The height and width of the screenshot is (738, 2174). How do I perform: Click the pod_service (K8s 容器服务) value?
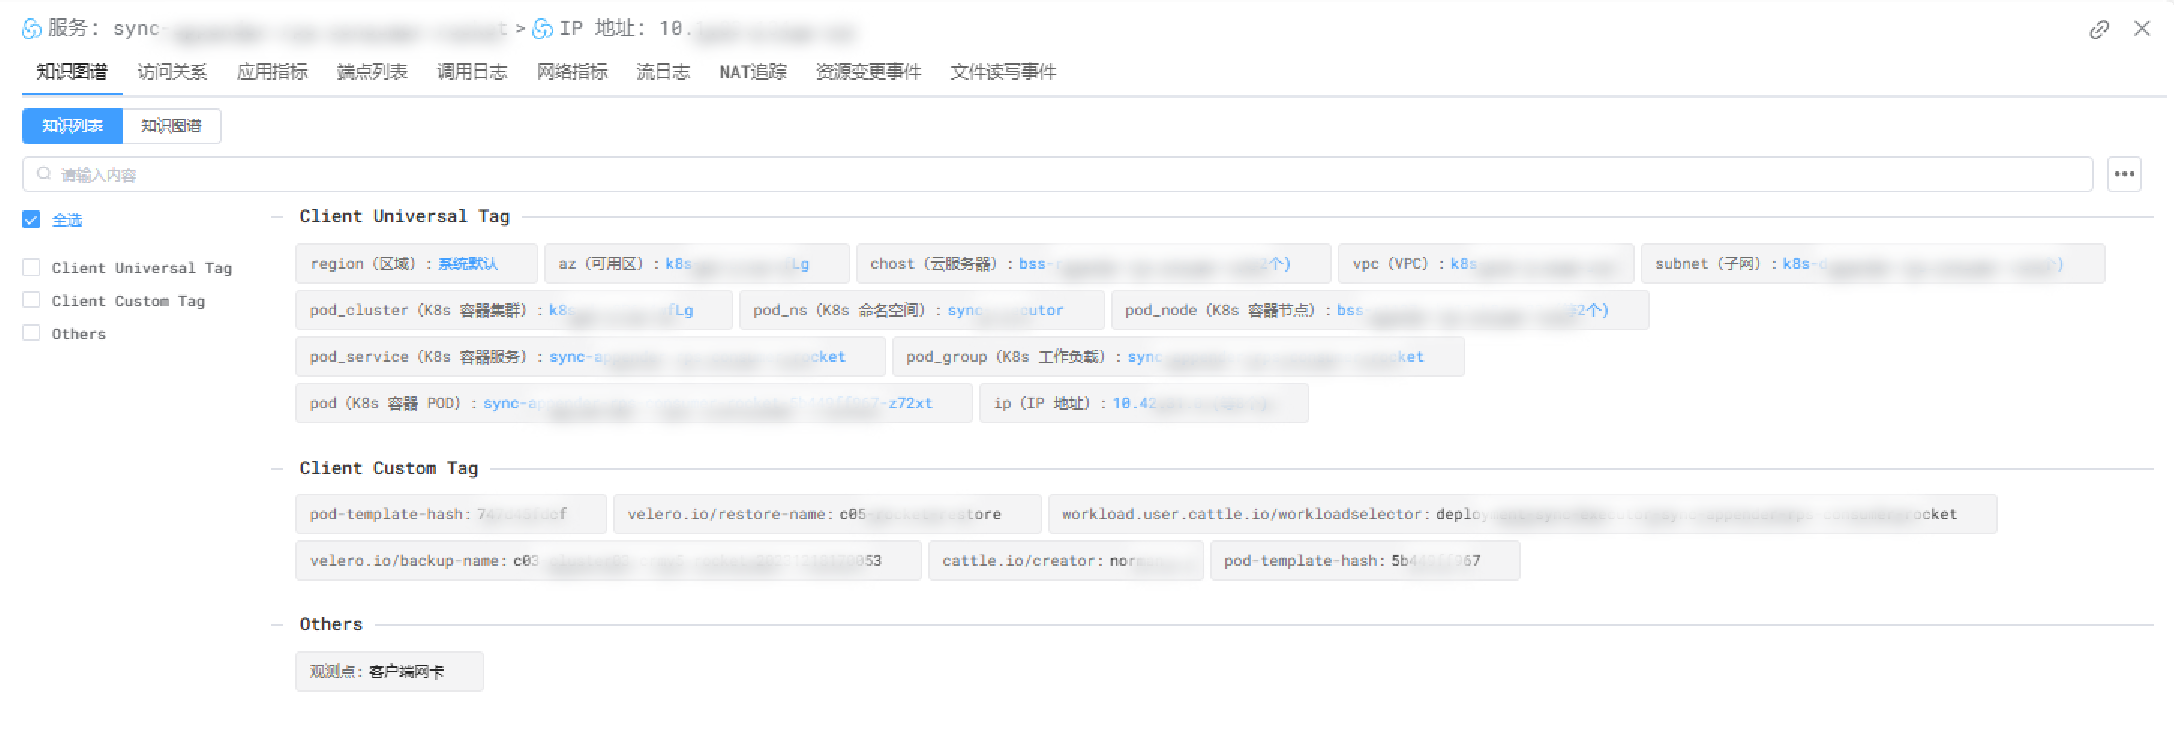coord(697,357)
